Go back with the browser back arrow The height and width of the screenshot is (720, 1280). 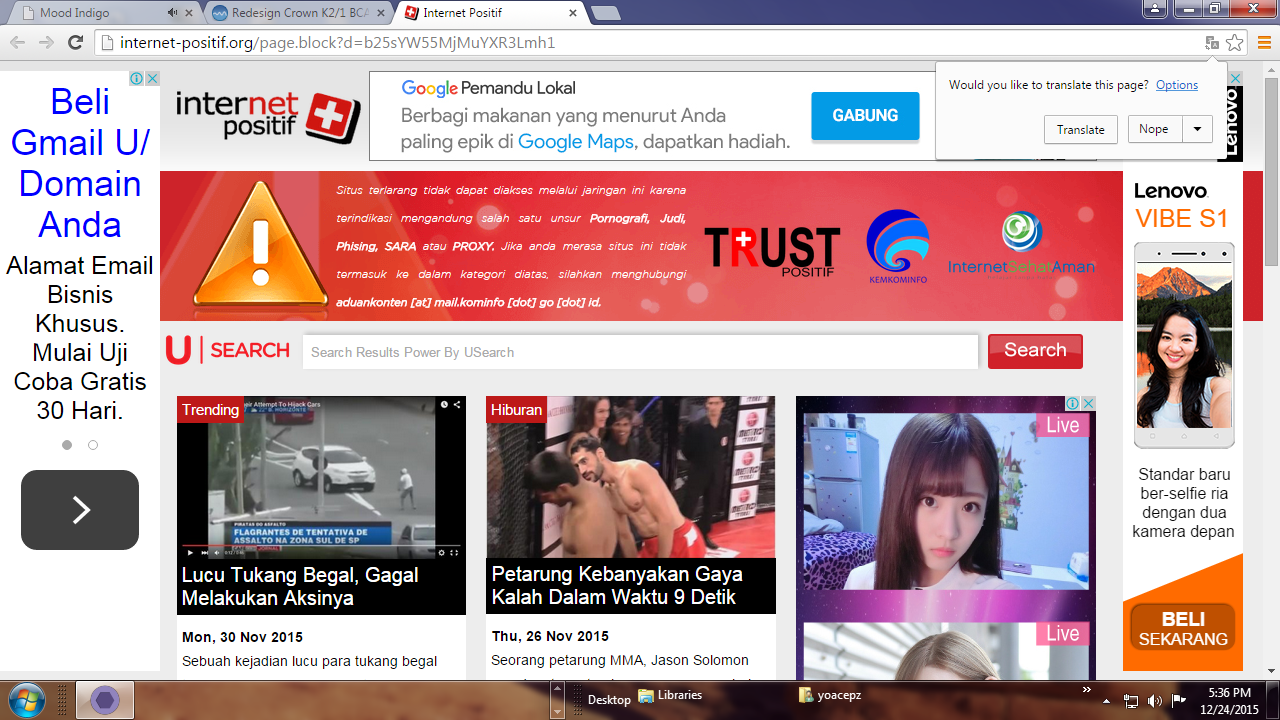[x=17, y=43]
